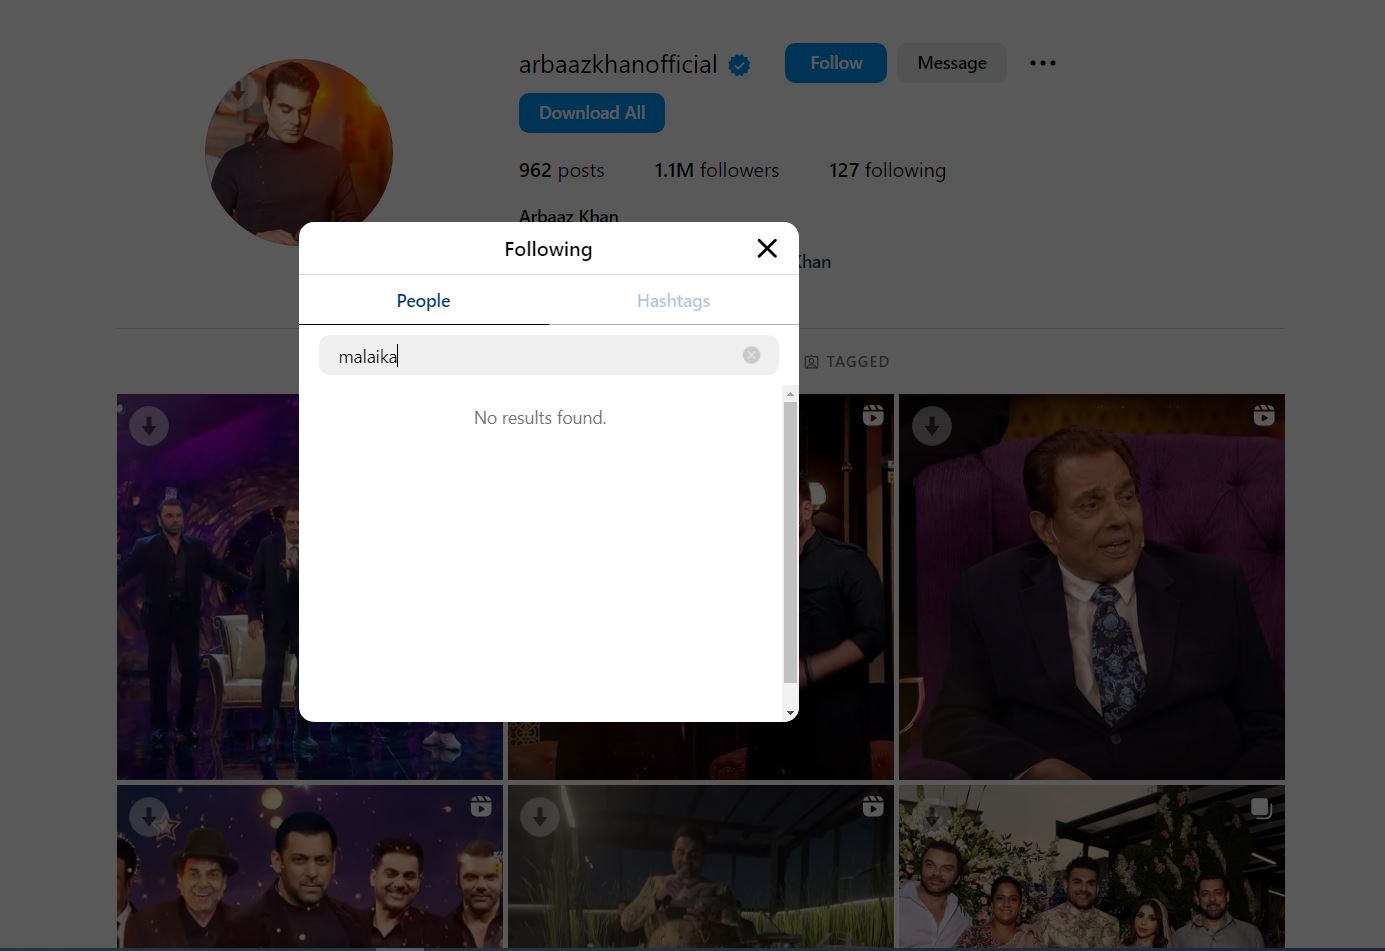Viewport: 1385px width, 951px height.
Task: Click reel icon on the bottom middle post
Action: click(873, 806)
